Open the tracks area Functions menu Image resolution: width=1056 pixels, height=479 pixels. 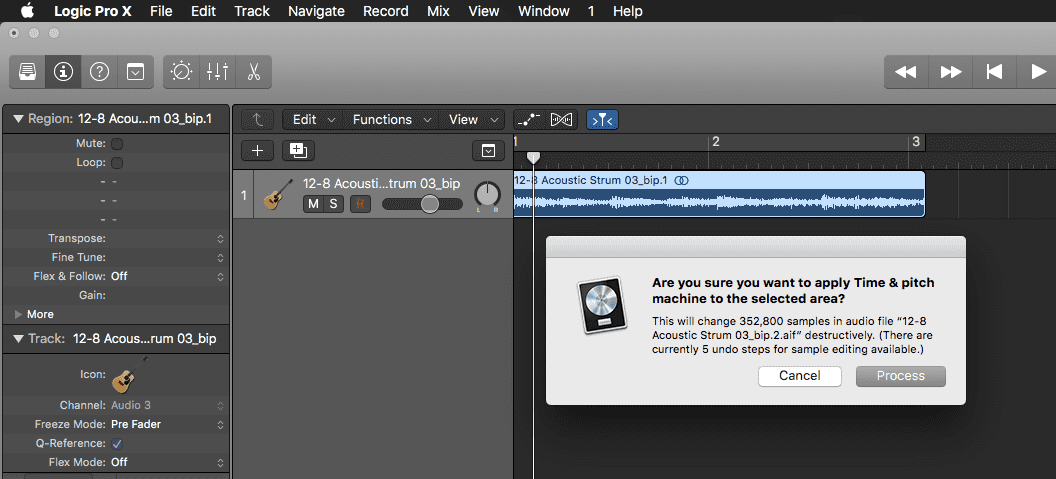point(391,120)
